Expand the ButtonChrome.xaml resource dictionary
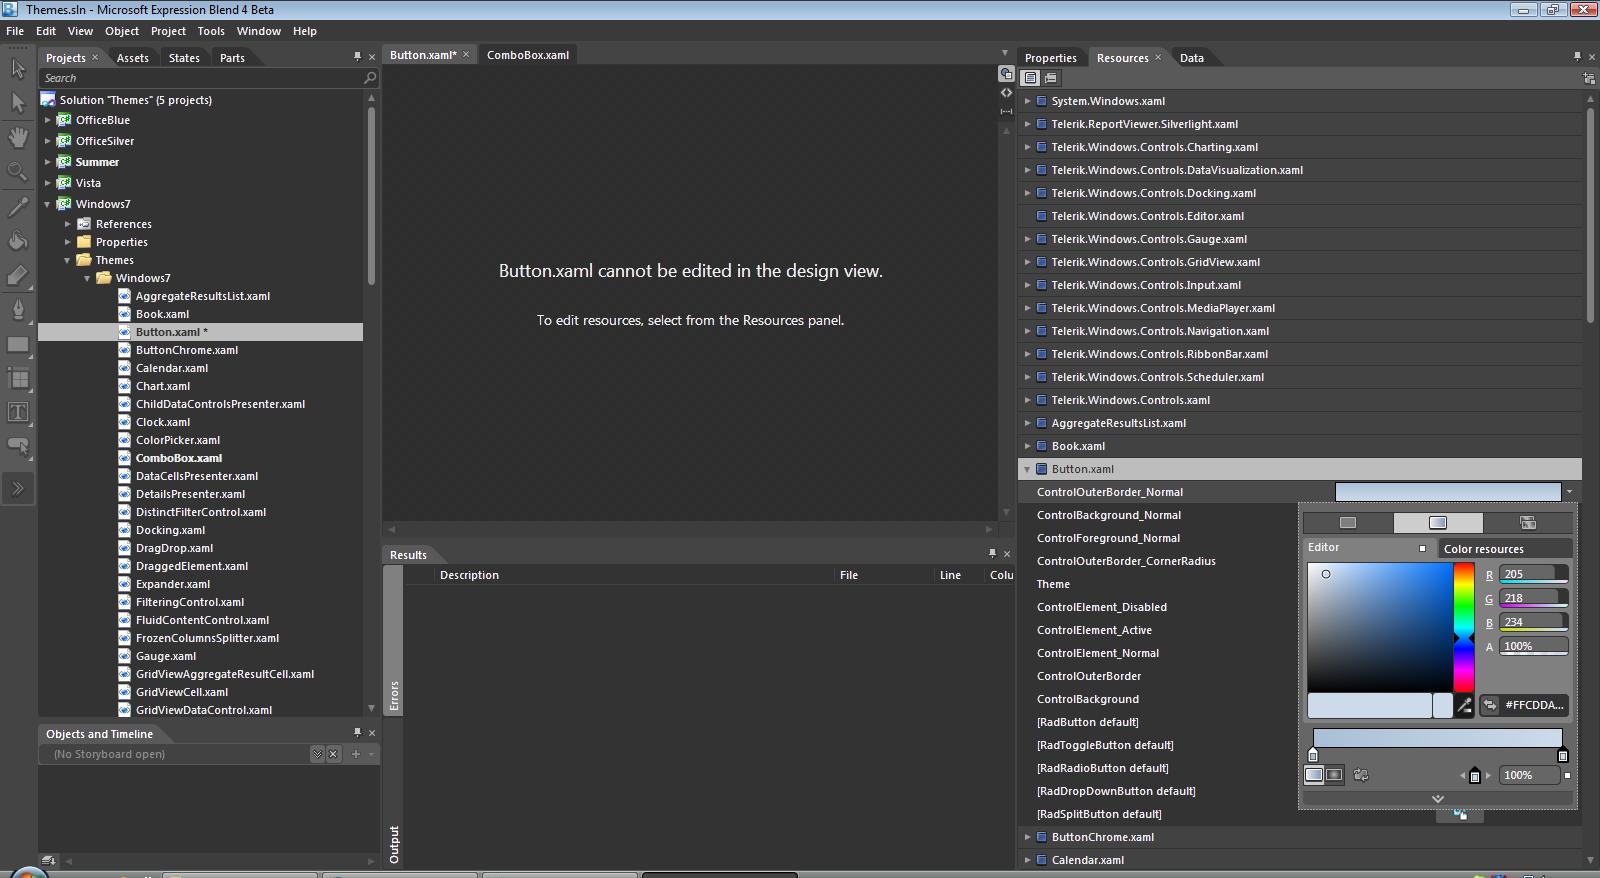1600x878 pixels. (x=1027, y=837)
